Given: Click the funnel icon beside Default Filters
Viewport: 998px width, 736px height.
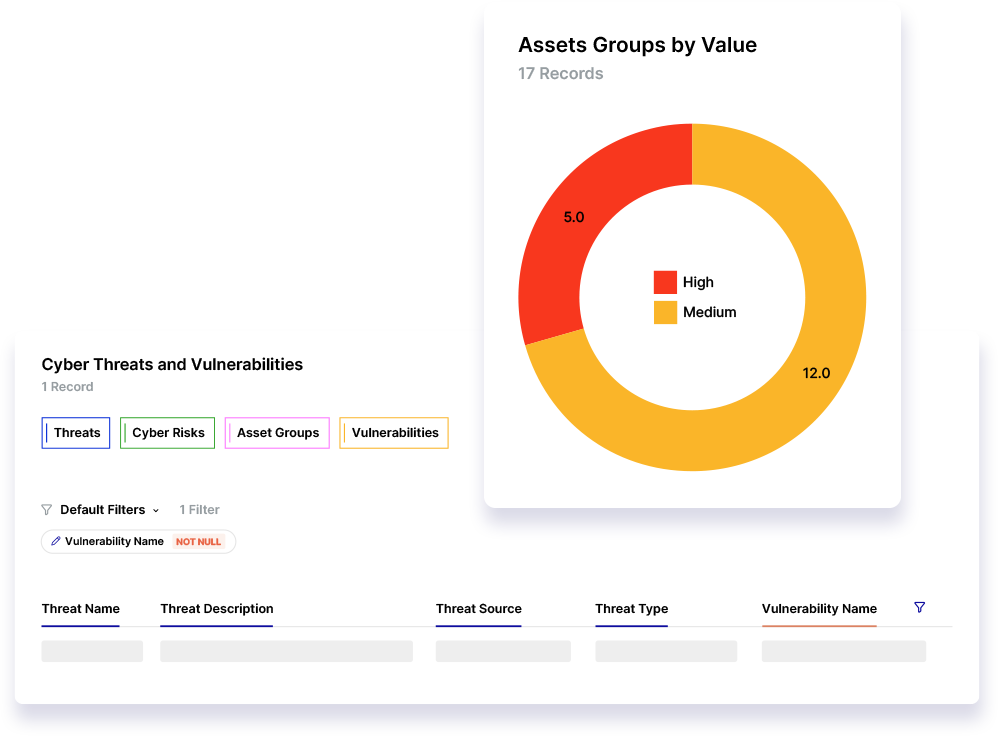Looking at the screenshot, I should click(x=46, y=510).
